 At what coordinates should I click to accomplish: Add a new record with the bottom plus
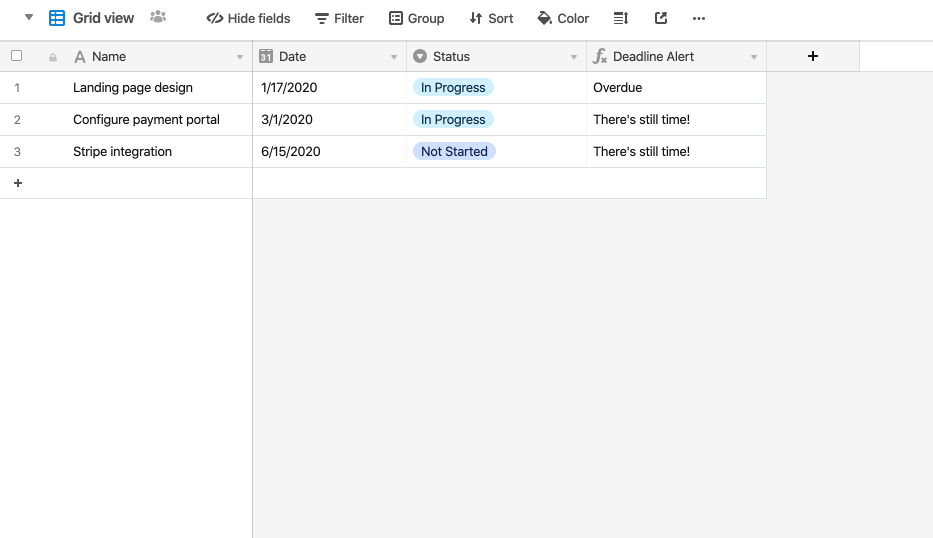click(18, 183)
